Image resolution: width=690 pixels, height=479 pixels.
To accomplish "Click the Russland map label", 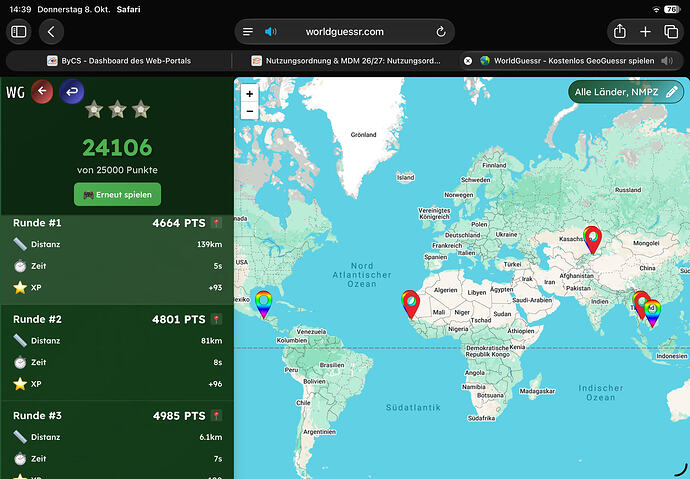I will point(628,190).
